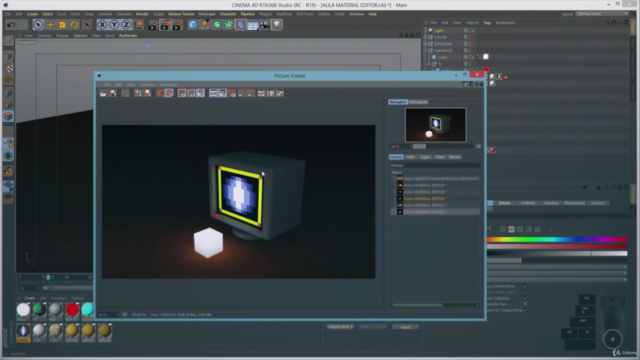Click the navigator render thumbnail
The width and height of the screenshot is (640, 360).
(436, 125)
